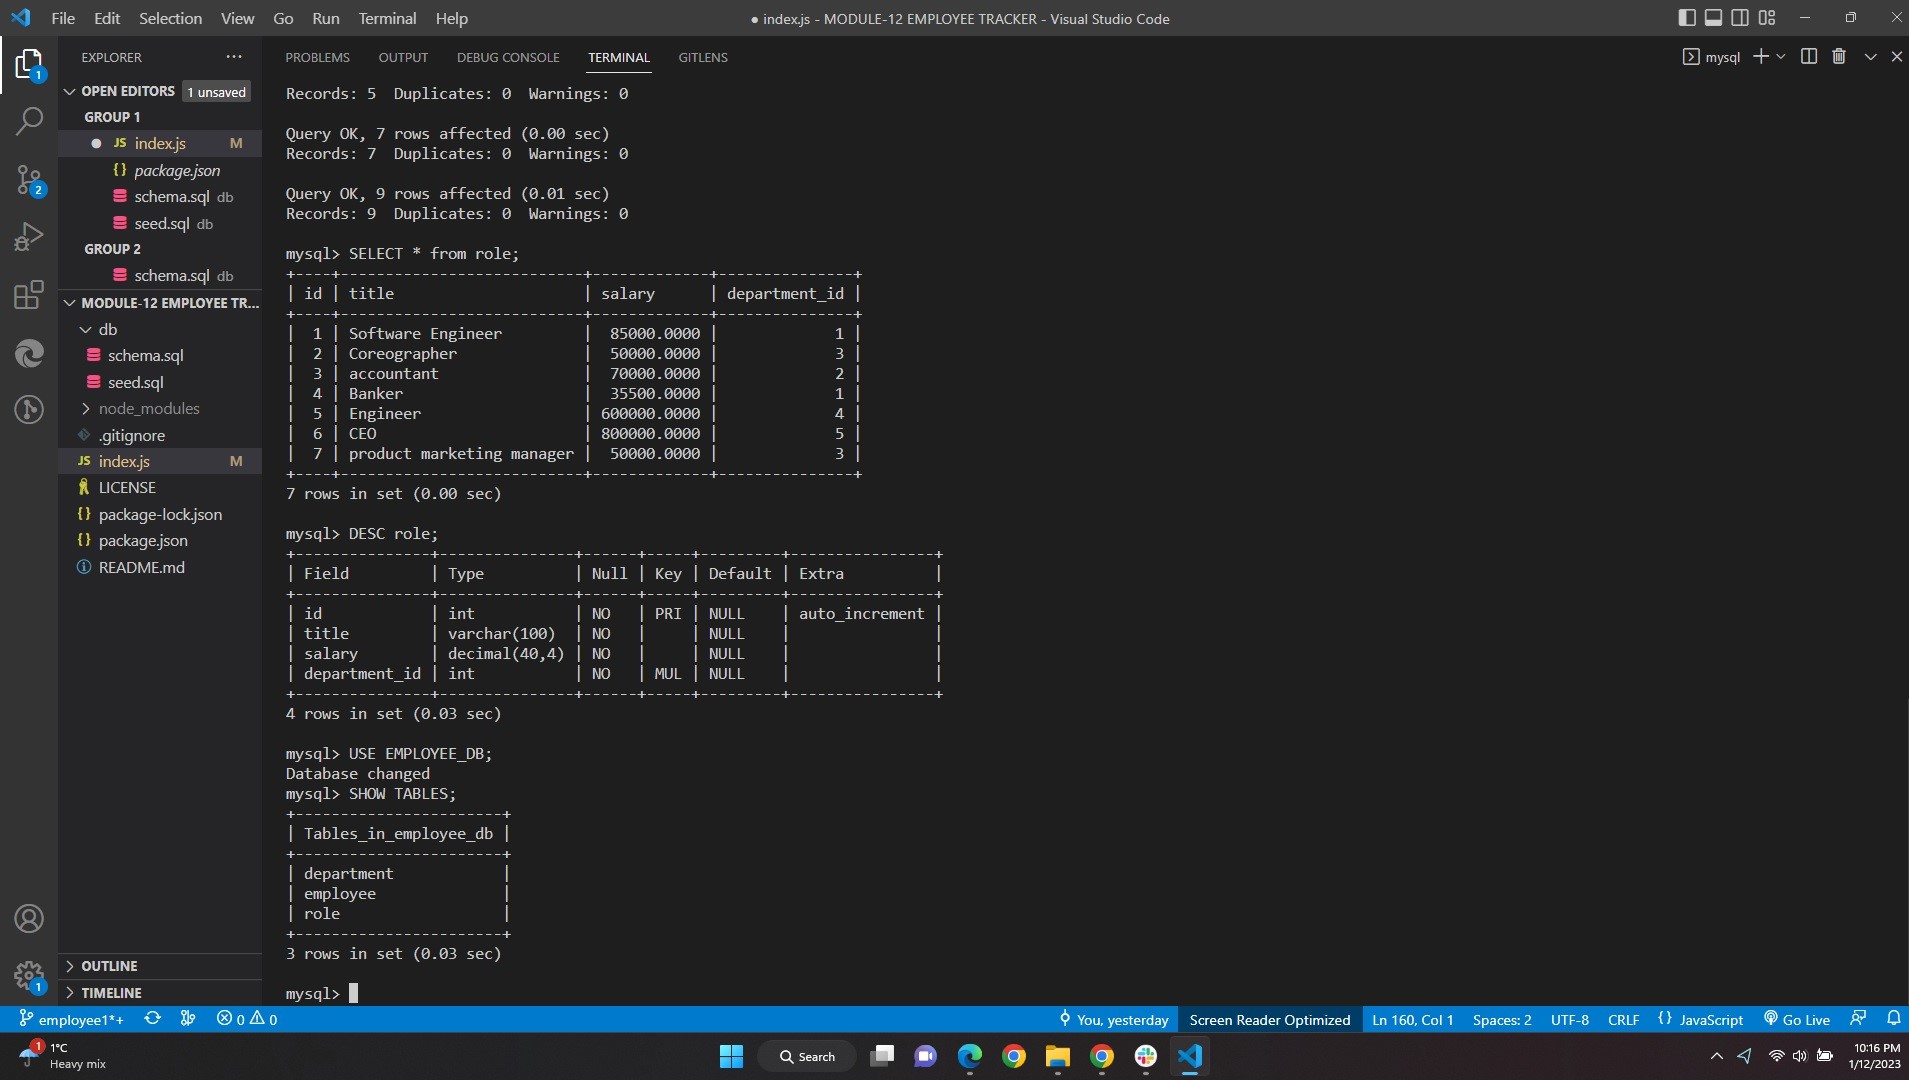Open Source Control showing 2 changes
This screenshot has height=1080, width=1909.
[29, 180]
